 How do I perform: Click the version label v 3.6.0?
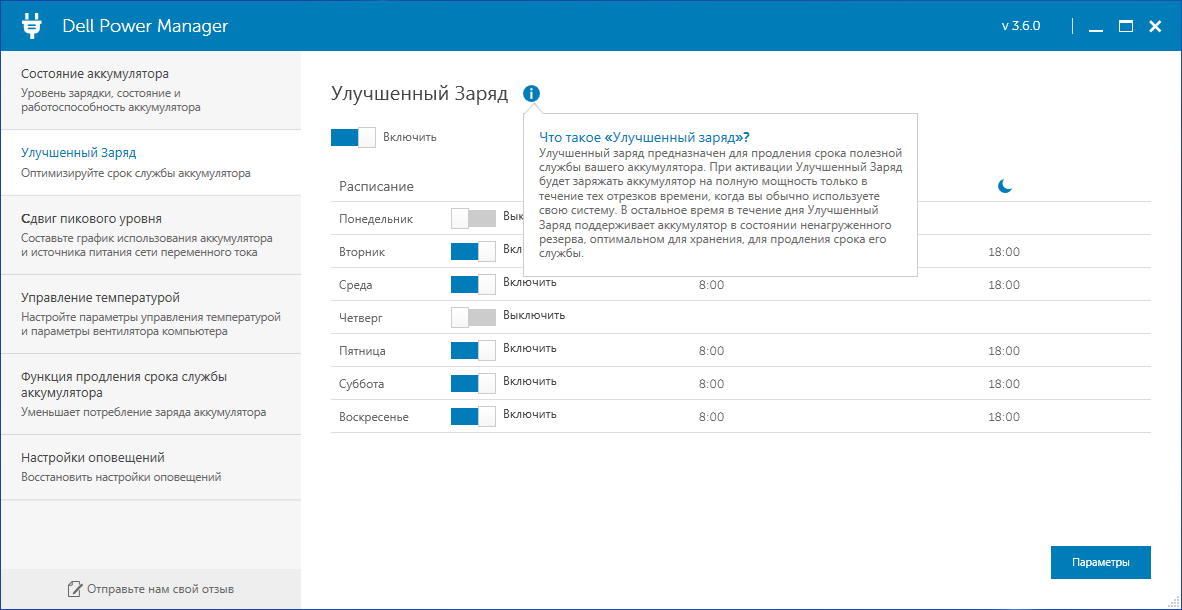1021,26
